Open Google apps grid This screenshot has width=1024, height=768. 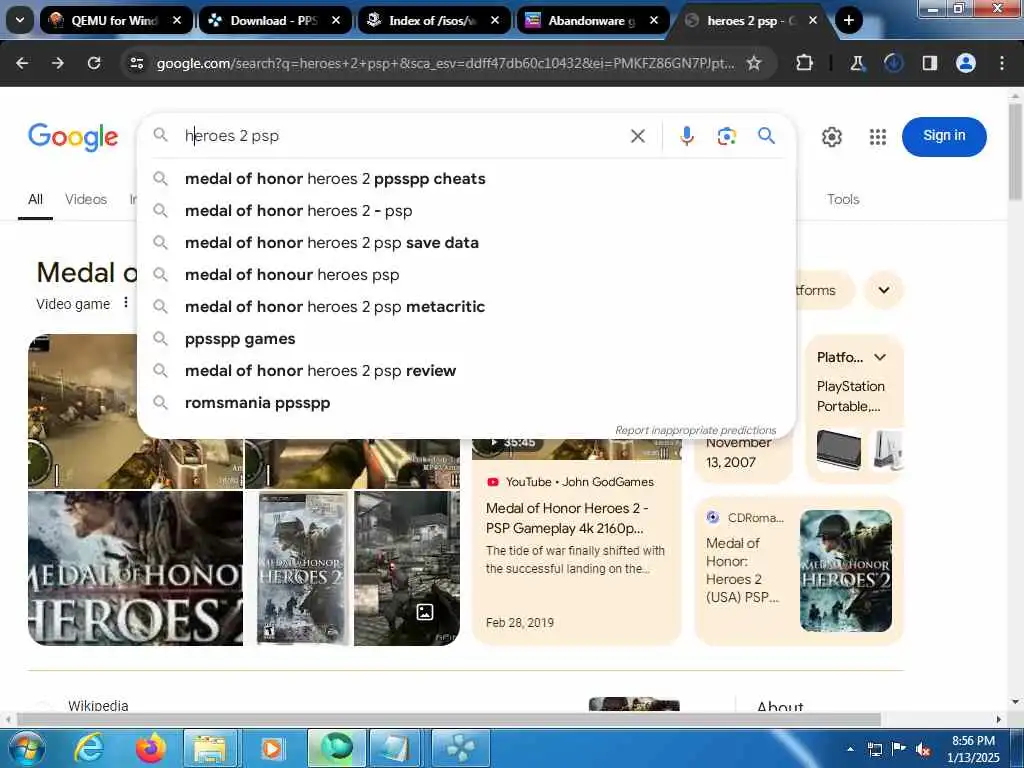point(878,136)
